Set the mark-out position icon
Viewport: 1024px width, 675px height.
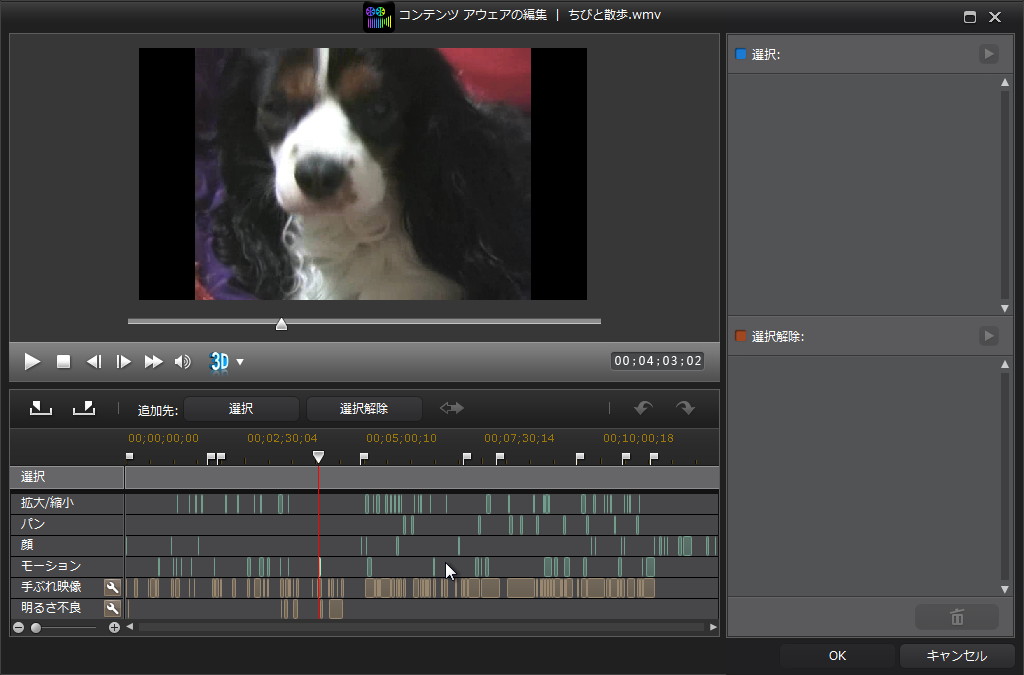point(84,409)
